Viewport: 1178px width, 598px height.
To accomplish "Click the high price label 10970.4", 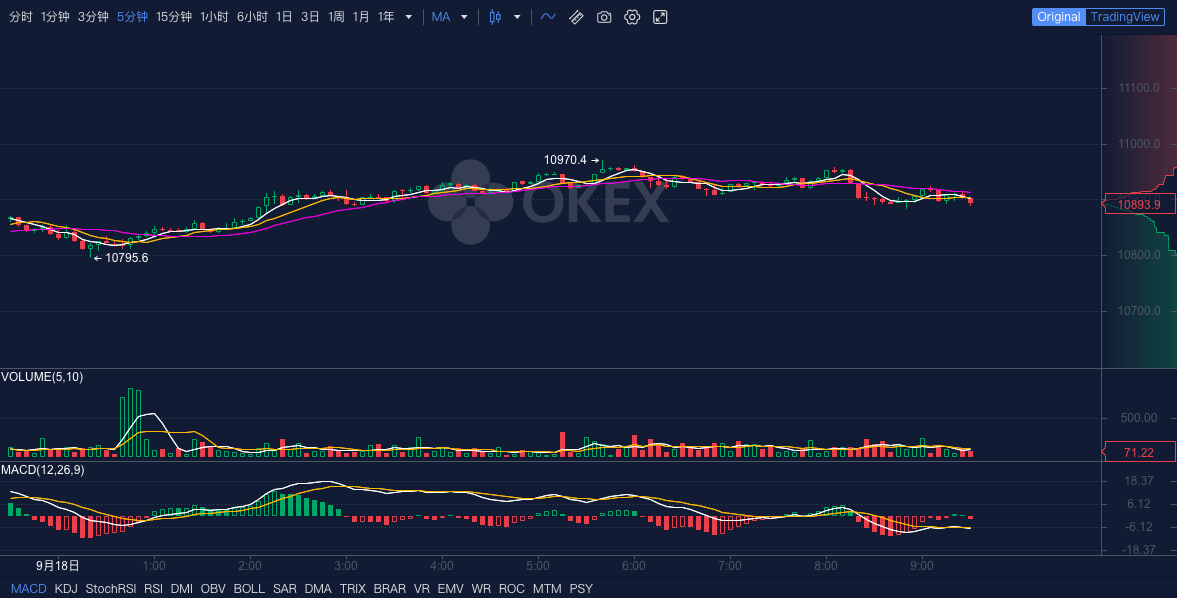I will [565, 160].
